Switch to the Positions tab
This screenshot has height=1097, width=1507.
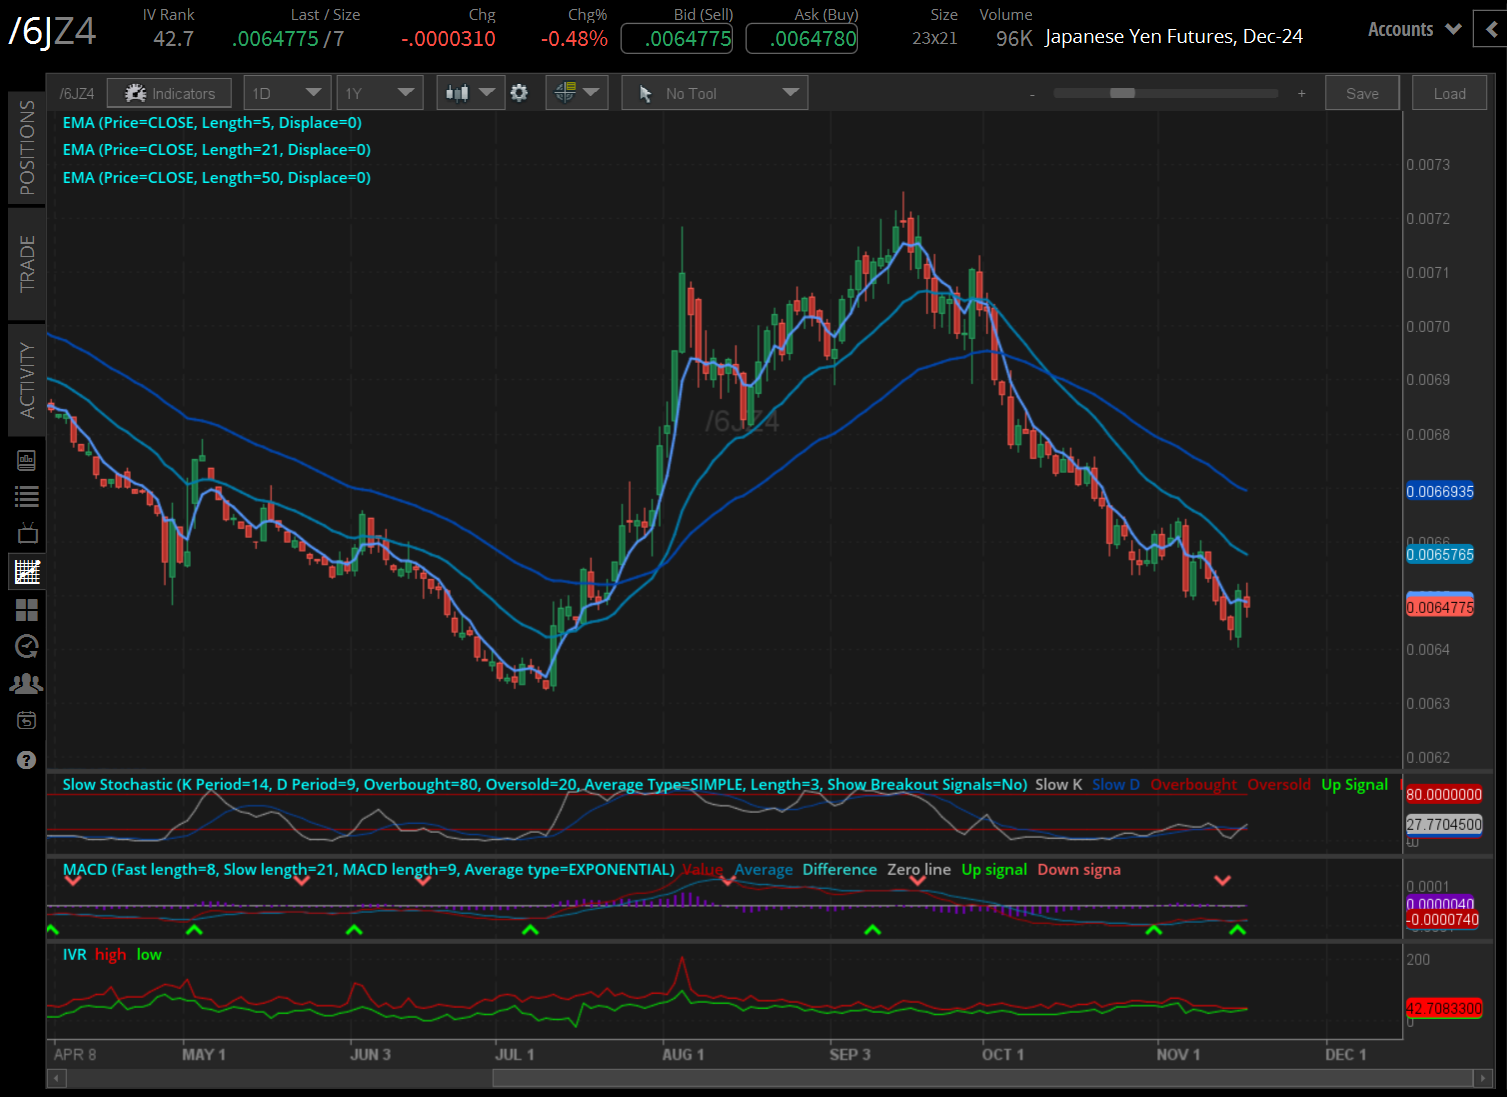point(27,147)
